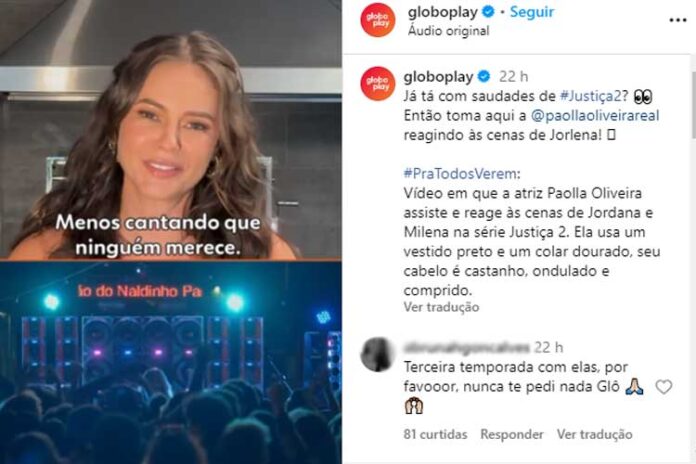Click the video of Paolla Oliveira to pause
This screenshot has height=464, width=696.
[171, 130]
